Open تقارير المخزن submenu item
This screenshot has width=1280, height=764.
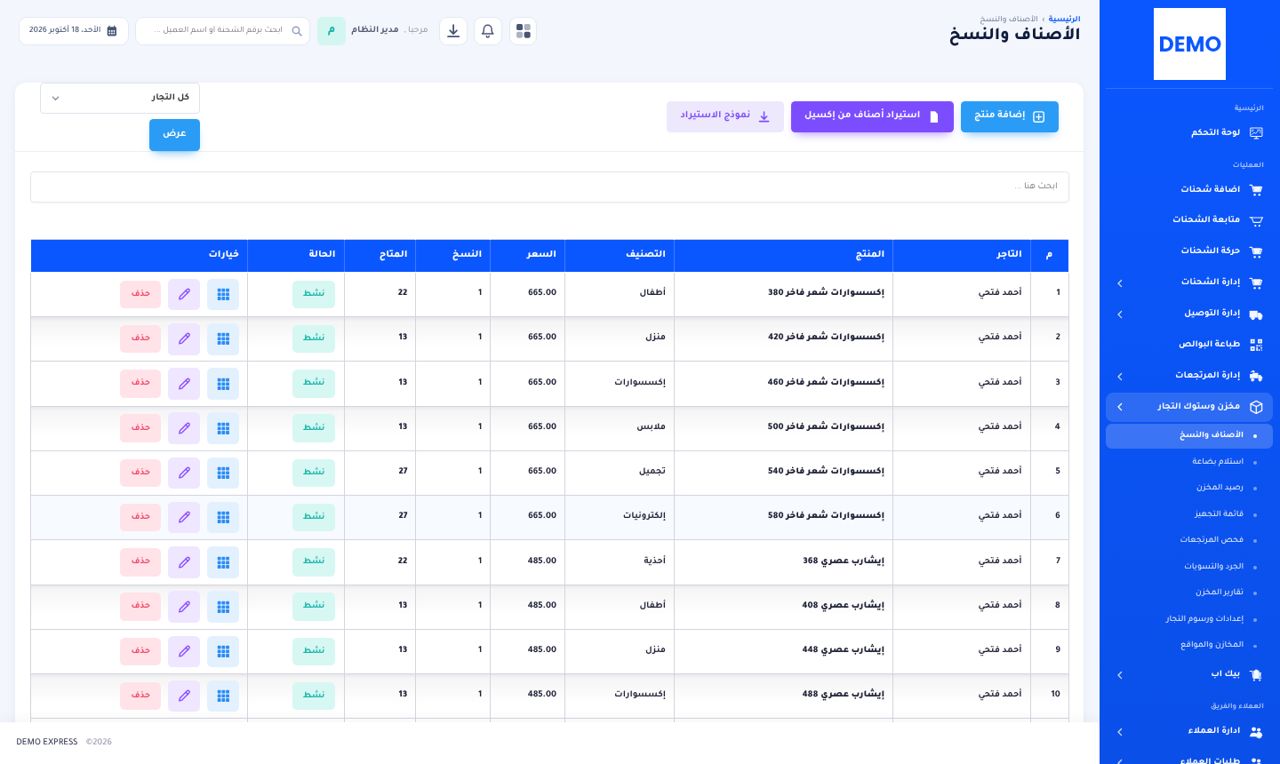1219,593
